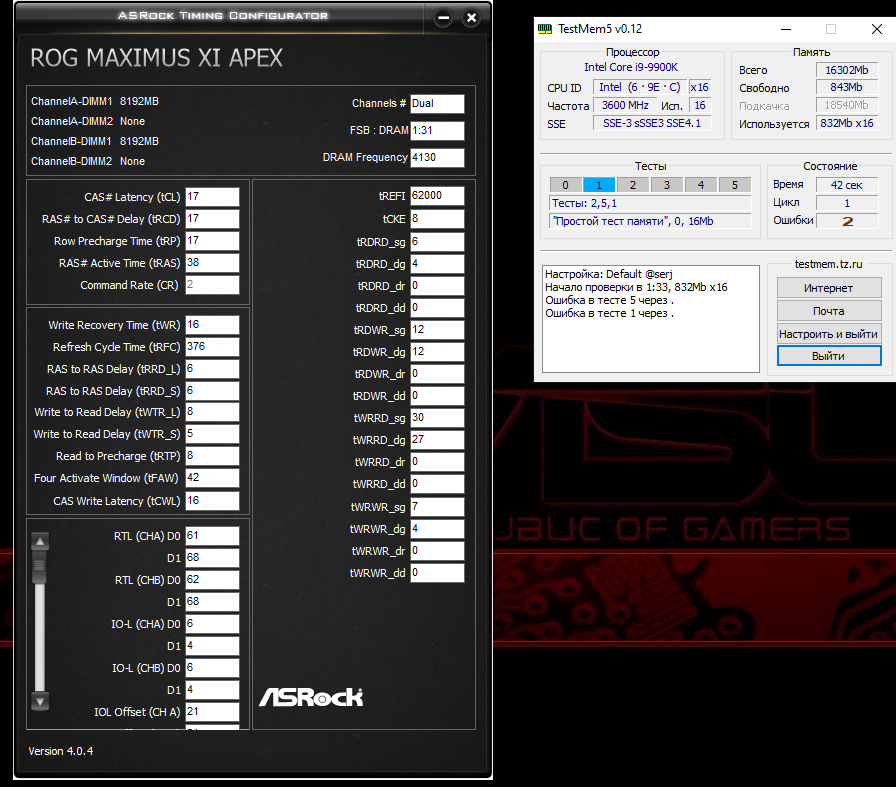Open the testmem.tz.ru link label

pyautogui.click(x=829, y=264)
